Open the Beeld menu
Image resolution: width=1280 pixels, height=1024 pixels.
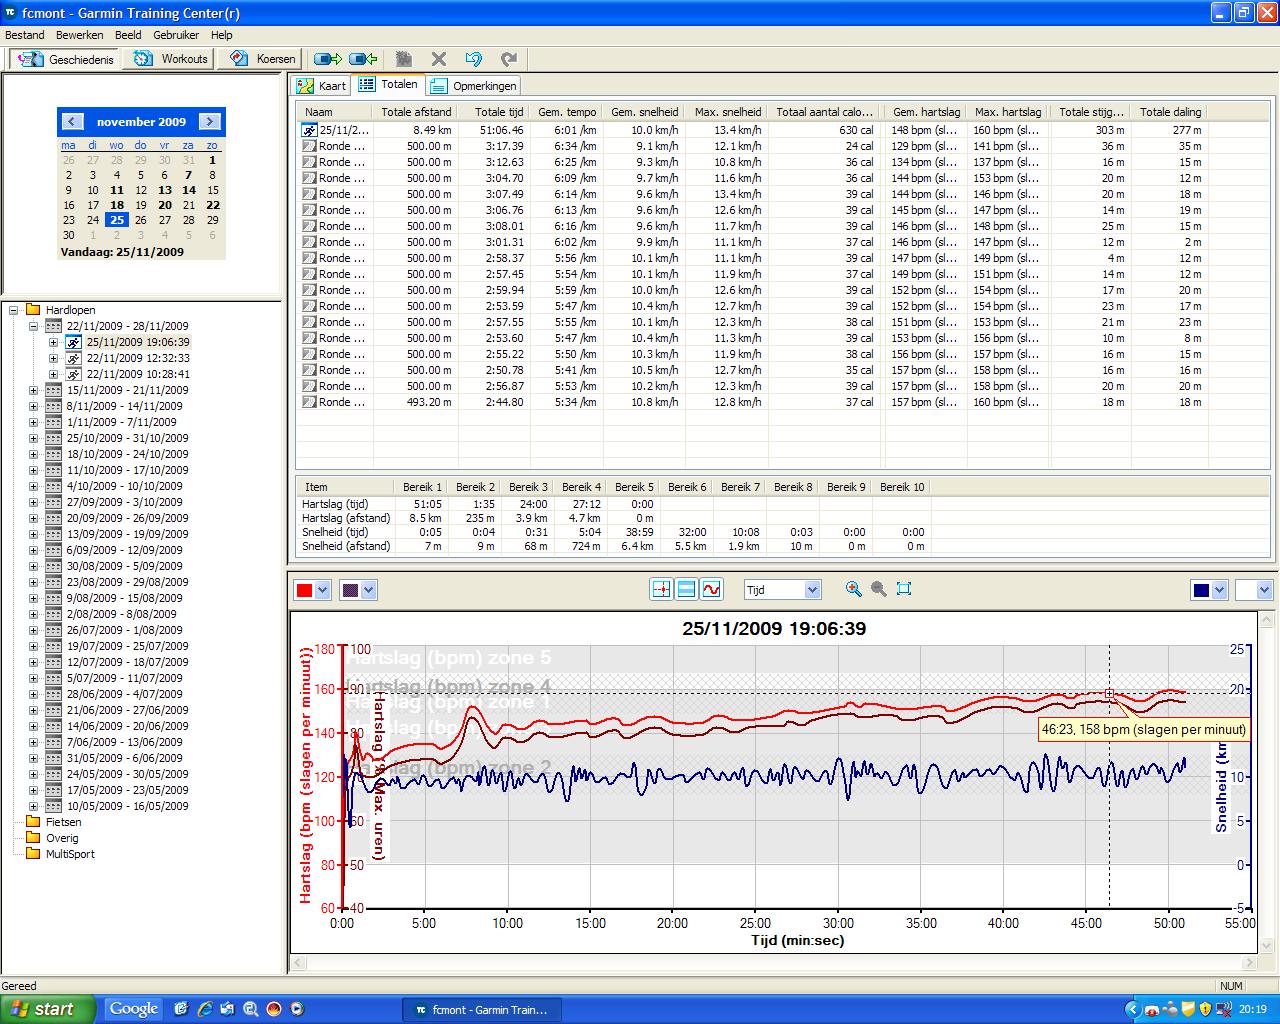[x=128, y=35]
